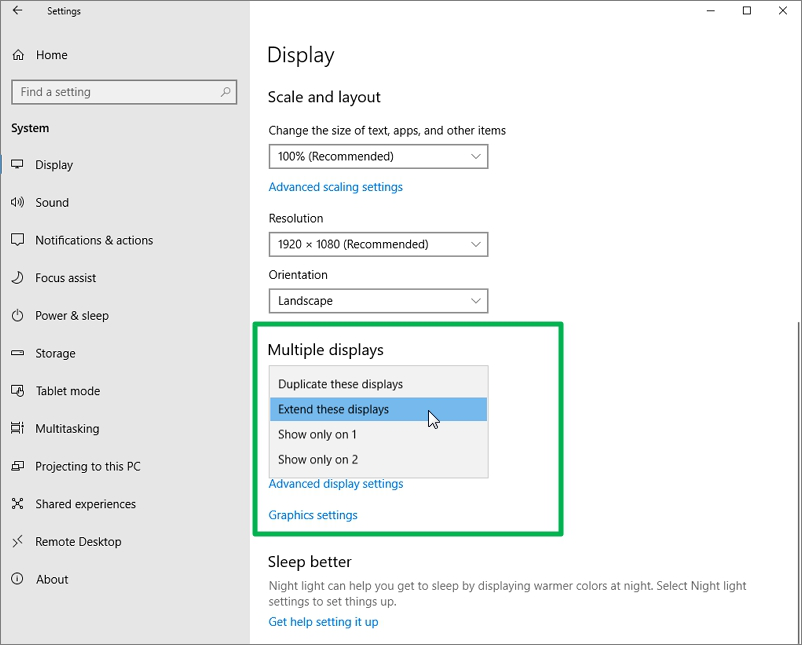
Task: Click the Focus assist moon icon
Action: tap(17, 278)
